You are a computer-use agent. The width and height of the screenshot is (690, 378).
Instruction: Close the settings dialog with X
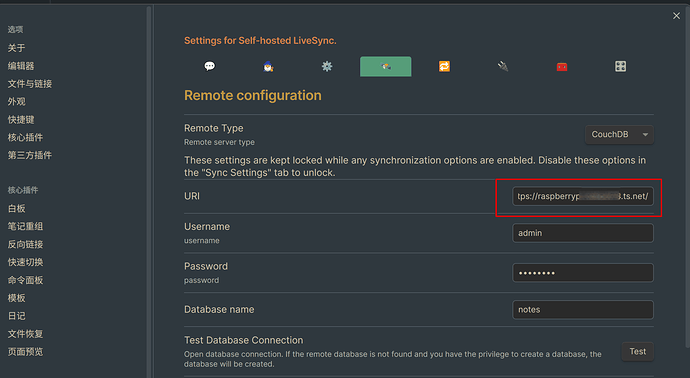click(x=676, y=16)
